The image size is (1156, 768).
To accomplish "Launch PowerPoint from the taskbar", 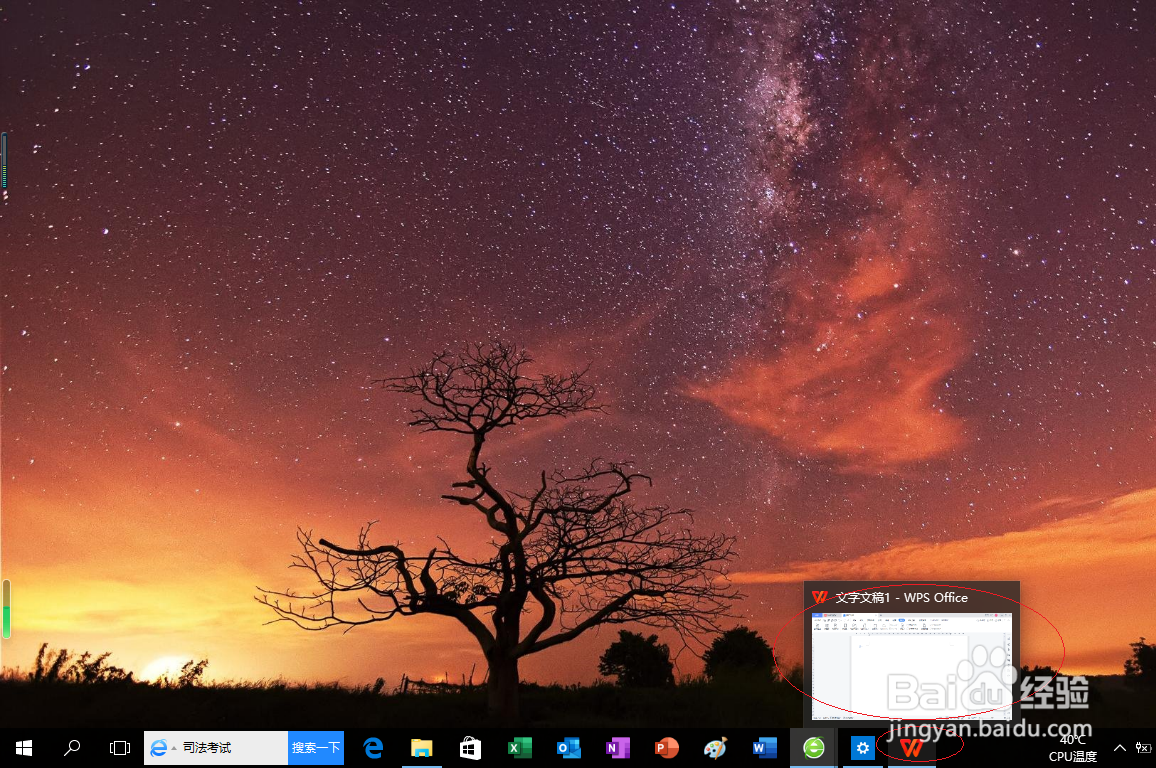I will point(666,748).
